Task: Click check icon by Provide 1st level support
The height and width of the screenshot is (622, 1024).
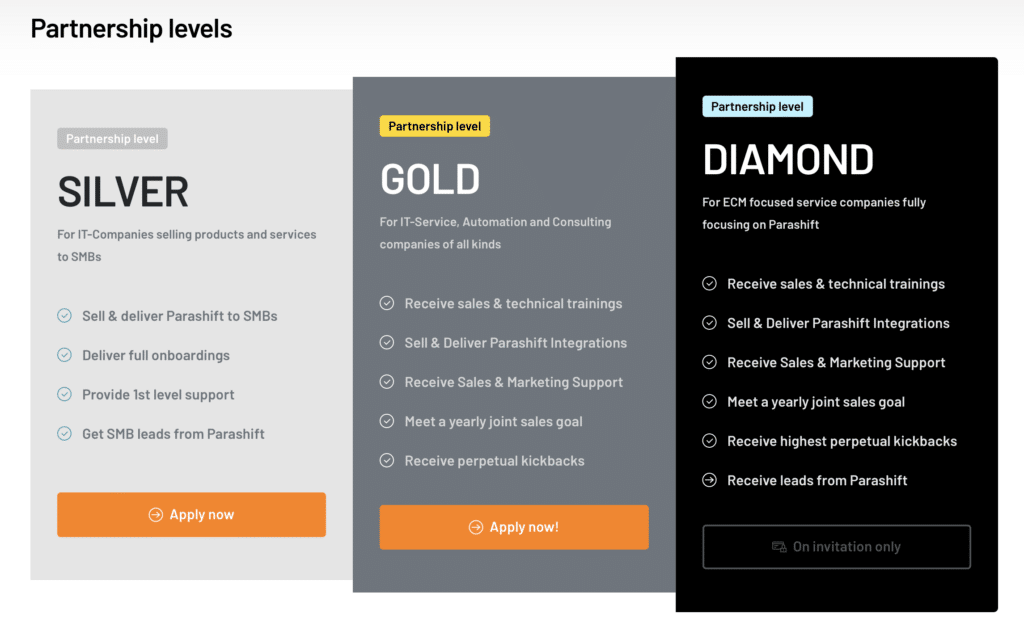Action: 64,395
